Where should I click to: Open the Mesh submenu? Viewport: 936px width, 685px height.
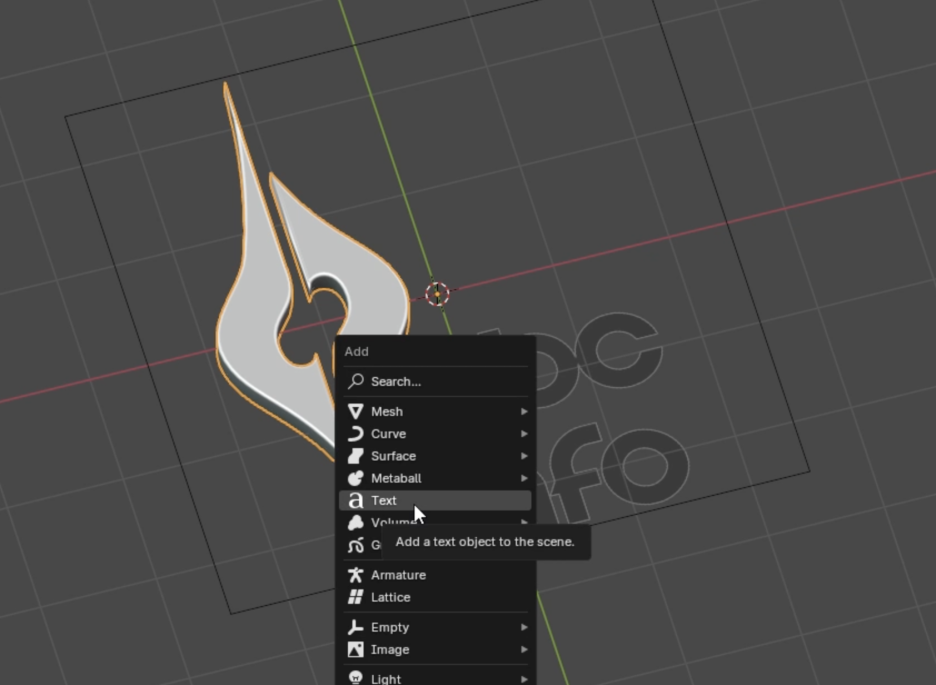[435, 411]
